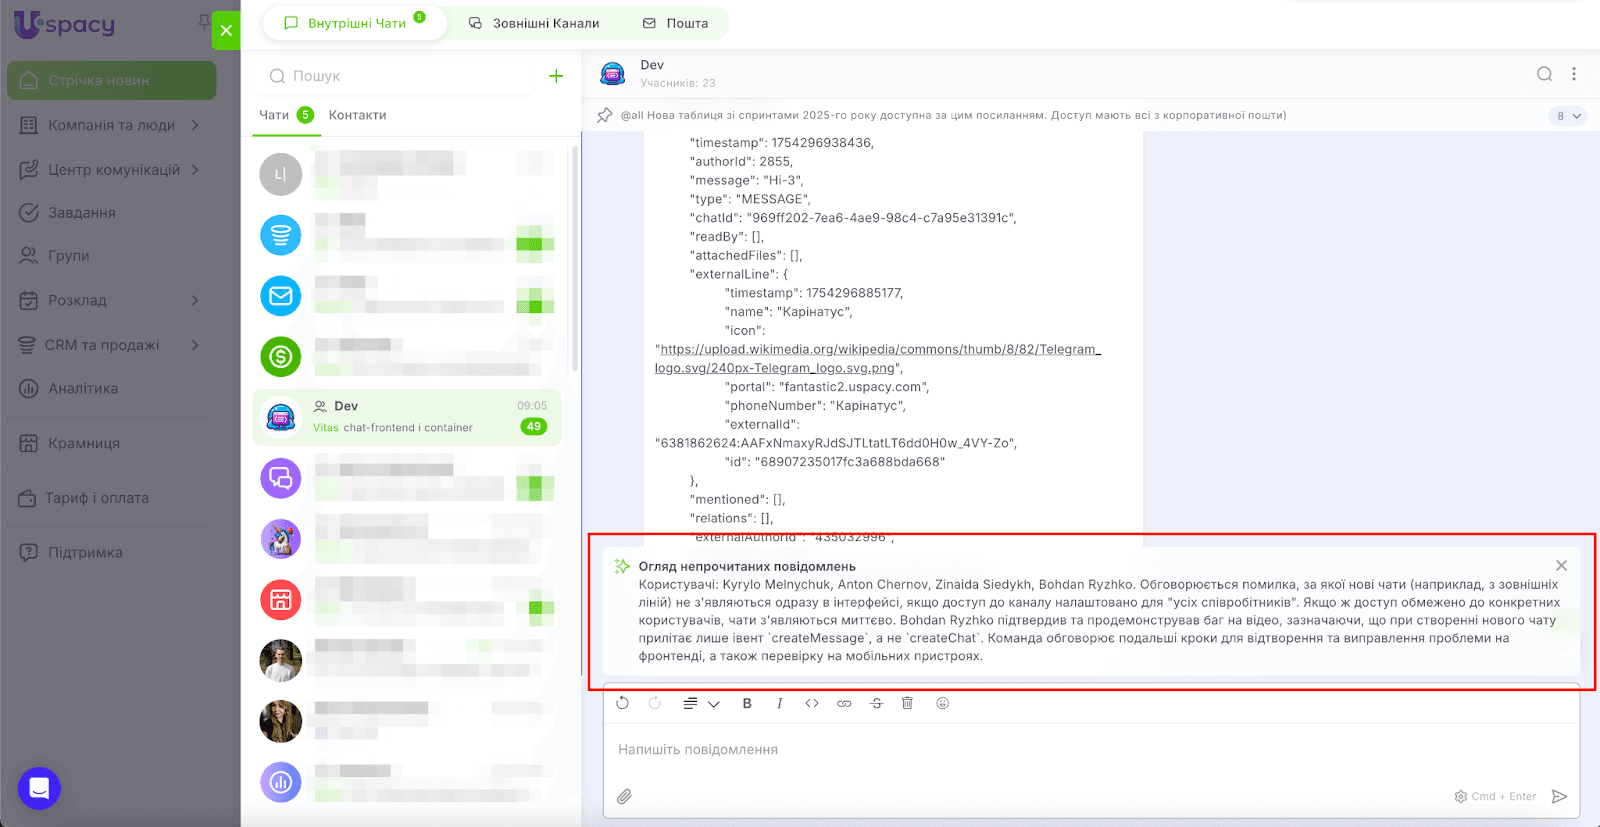Click the 49 unread badge on Dev
Image resolution: width=1600 pixels, height=827 pixels.
(x=534, y=427)
